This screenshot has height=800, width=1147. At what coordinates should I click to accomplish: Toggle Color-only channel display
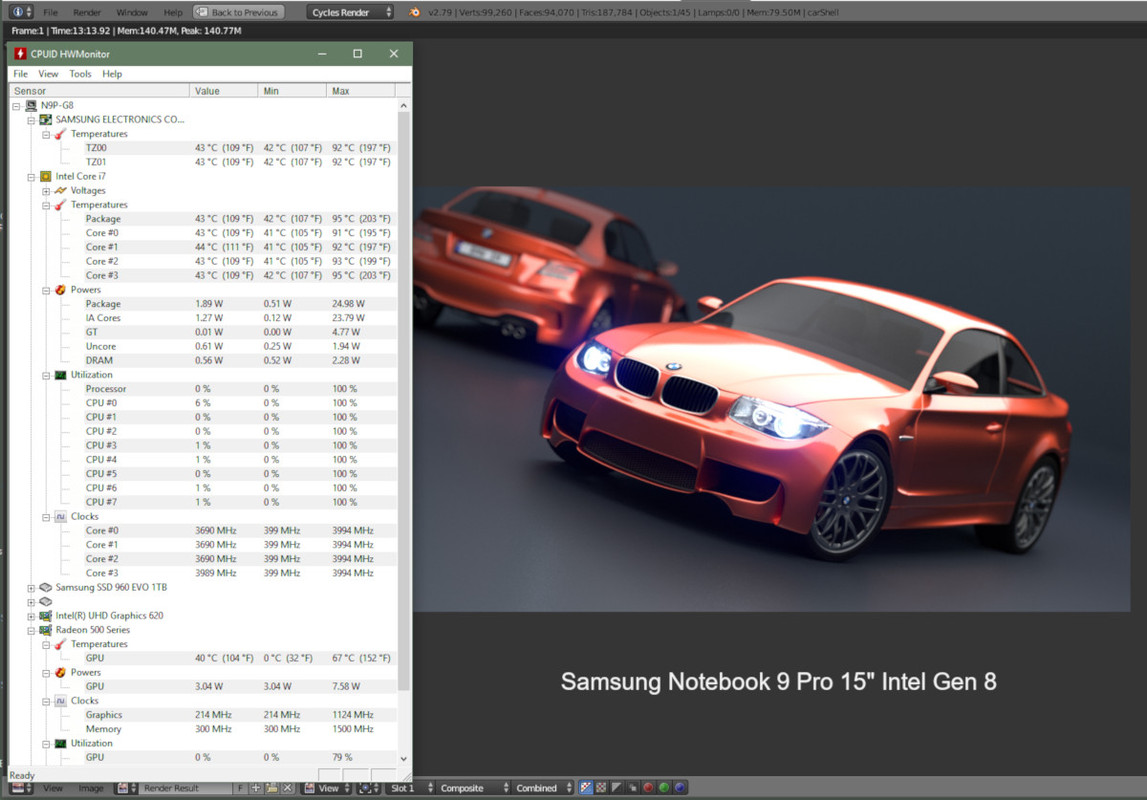[x=601, y=788]
